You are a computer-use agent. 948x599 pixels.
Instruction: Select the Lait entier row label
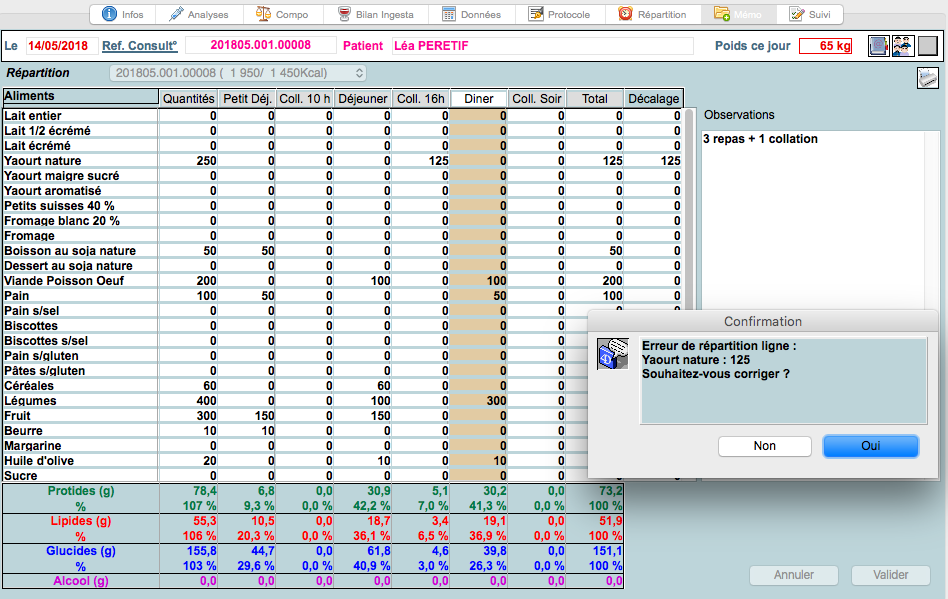(x=33, y=115)
